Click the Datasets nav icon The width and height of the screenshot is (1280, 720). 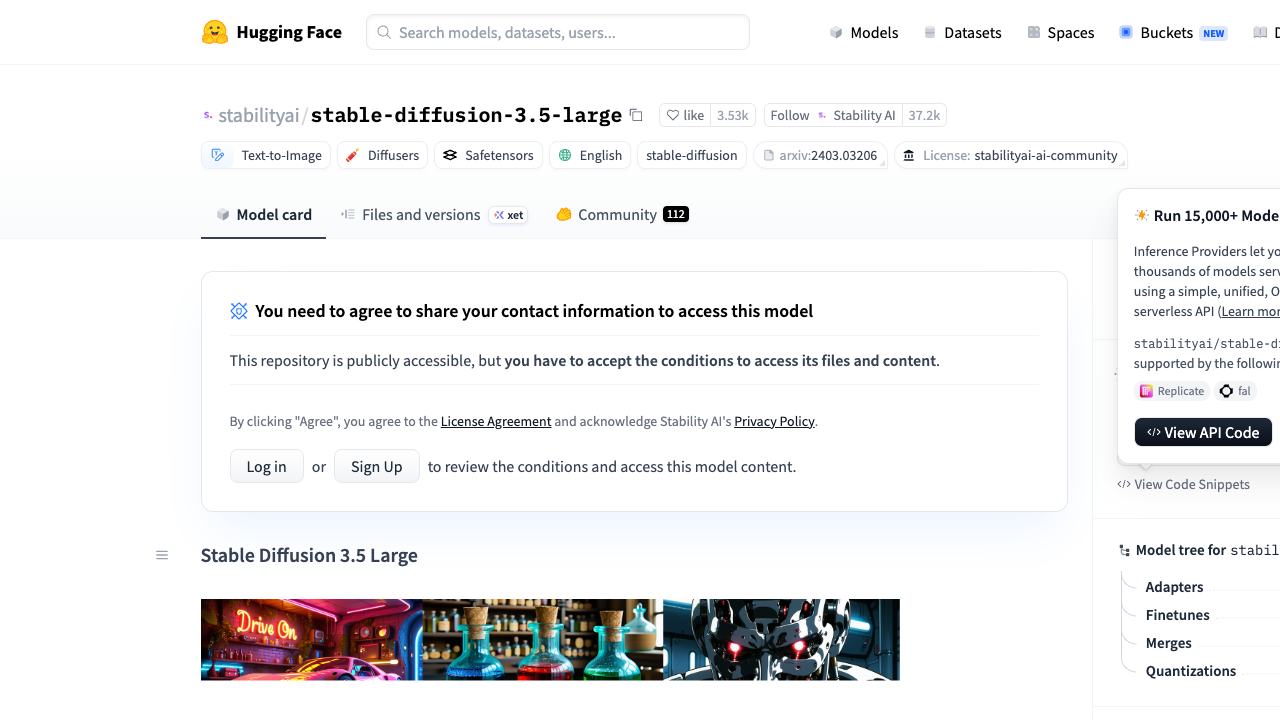(x=930, y=32)
